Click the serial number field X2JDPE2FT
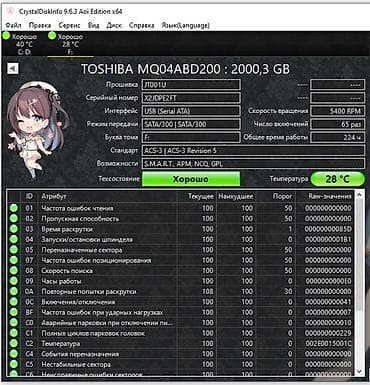 191,98
